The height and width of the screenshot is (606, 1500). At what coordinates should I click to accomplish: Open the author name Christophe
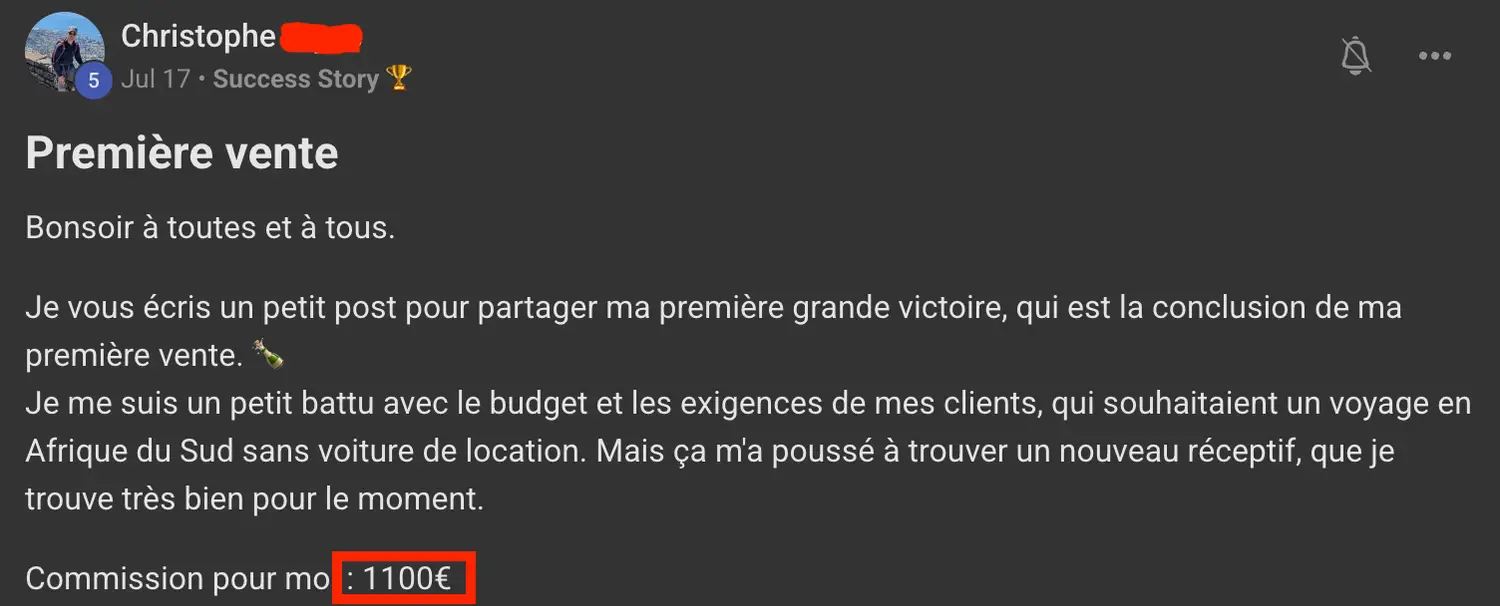[x=198, y=36]
